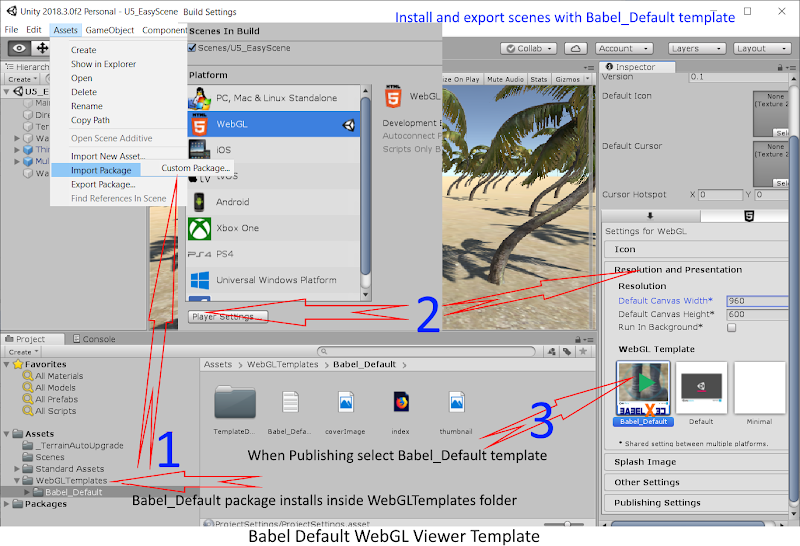This screenshot has width=800, height=546.
Task: Expand the Icon settings section
Action: coord(696,250)
